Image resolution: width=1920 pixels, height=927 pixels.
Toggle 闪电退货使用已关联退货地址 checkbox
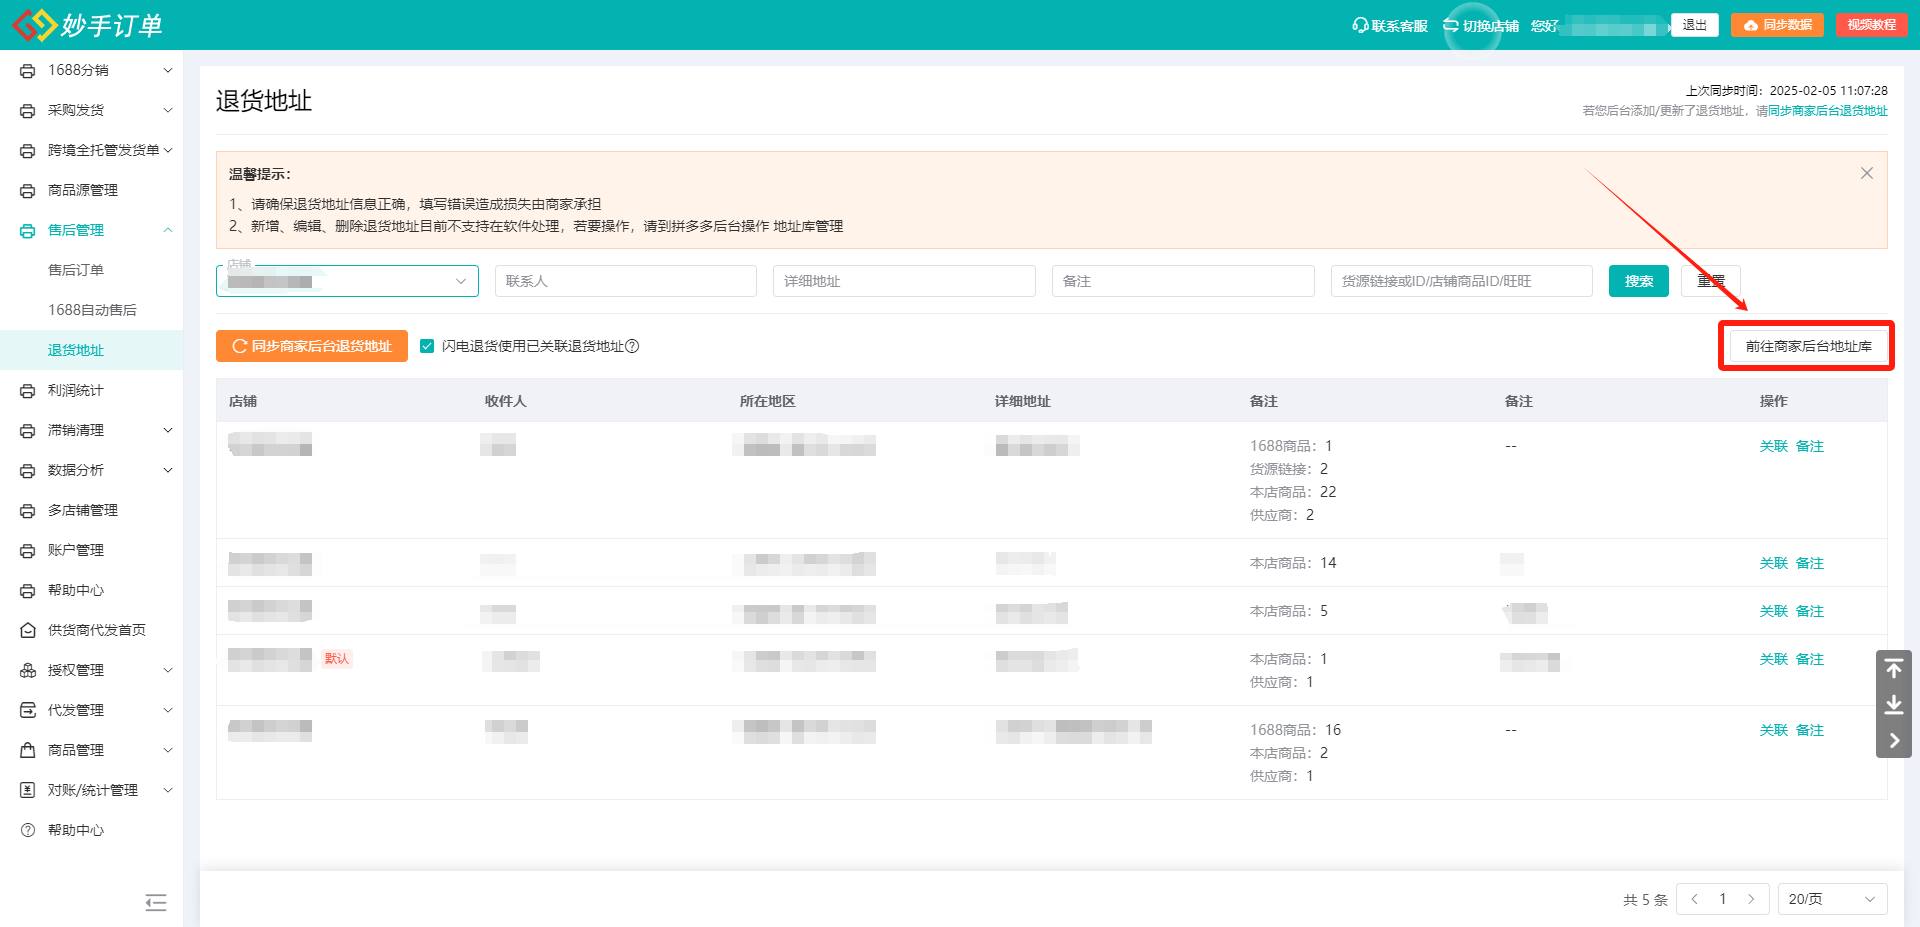point(427,346)
